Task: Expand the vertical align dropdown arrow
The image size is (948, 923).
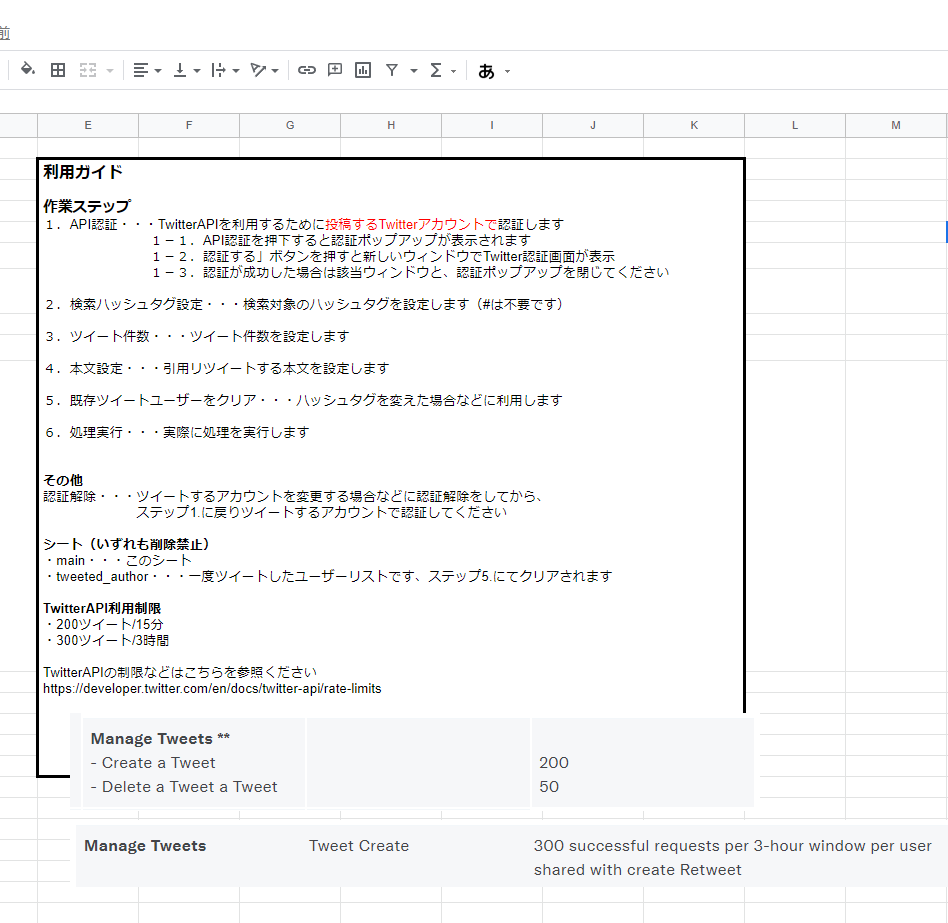Action: click(196, 71)
